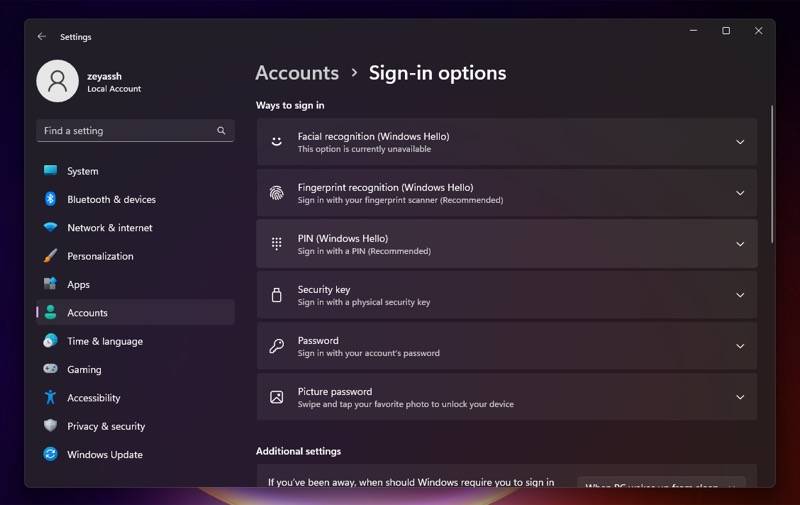The width and height of the screenshot is (800, 505).
Task: Expand the PIN (Windows Hello) chevron
Action: point(740,244)
